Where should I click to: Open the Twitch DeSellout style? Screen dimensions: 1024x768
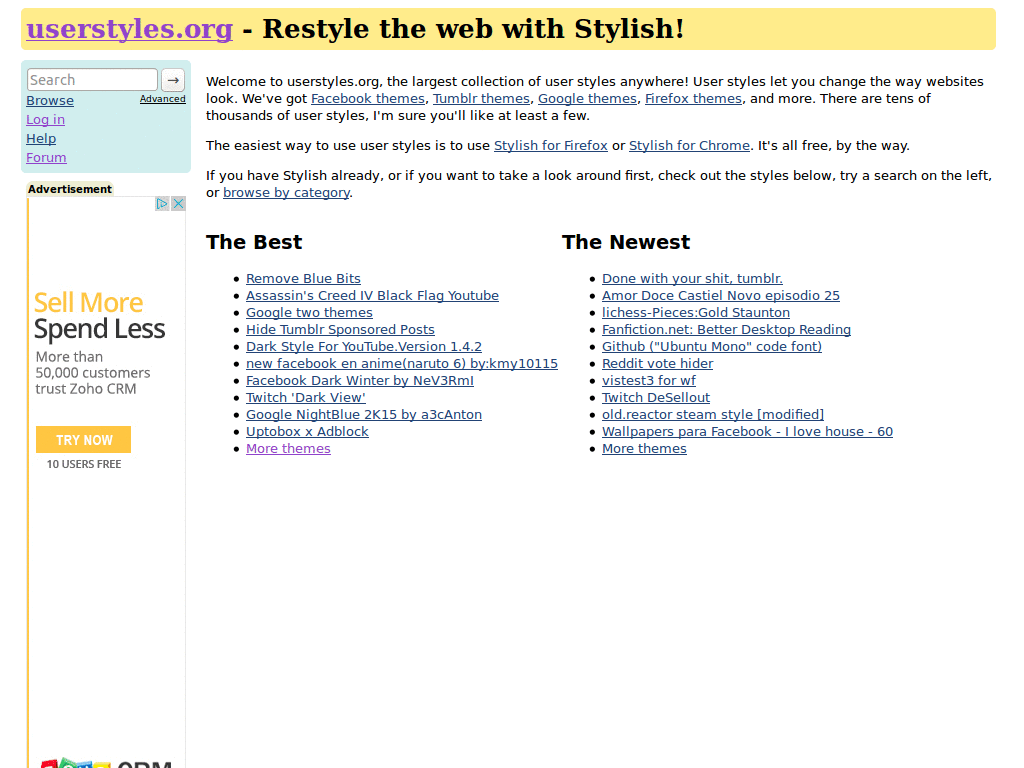coord(655,397)
